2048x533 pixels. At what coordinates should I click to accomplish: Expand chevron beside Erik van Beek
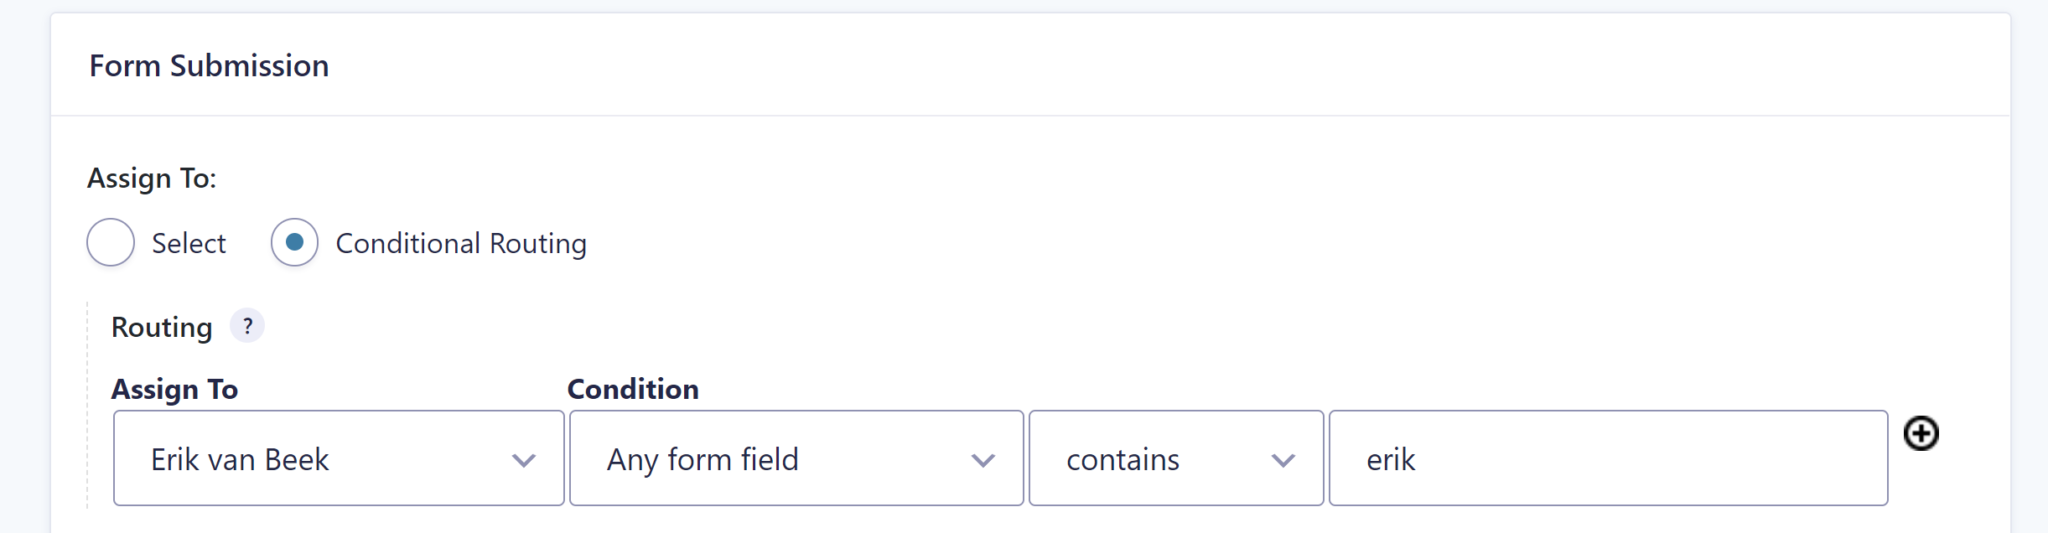pos(524,460)
